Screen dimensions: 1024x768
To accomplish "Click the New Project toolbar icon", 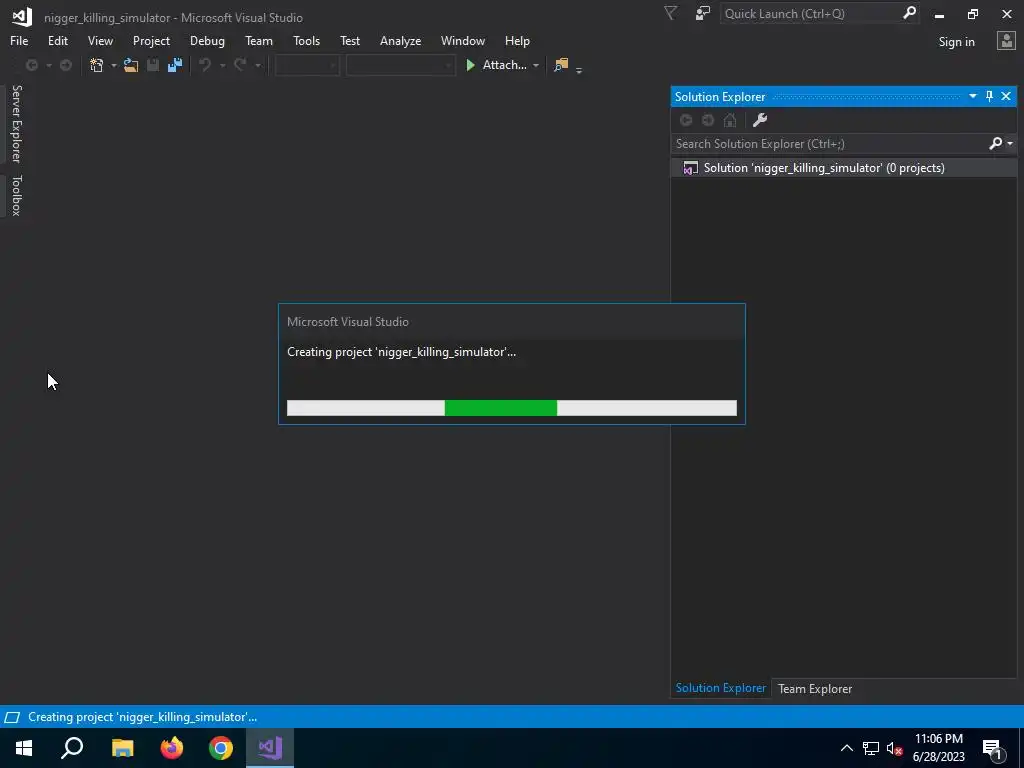I will (97, 65).
